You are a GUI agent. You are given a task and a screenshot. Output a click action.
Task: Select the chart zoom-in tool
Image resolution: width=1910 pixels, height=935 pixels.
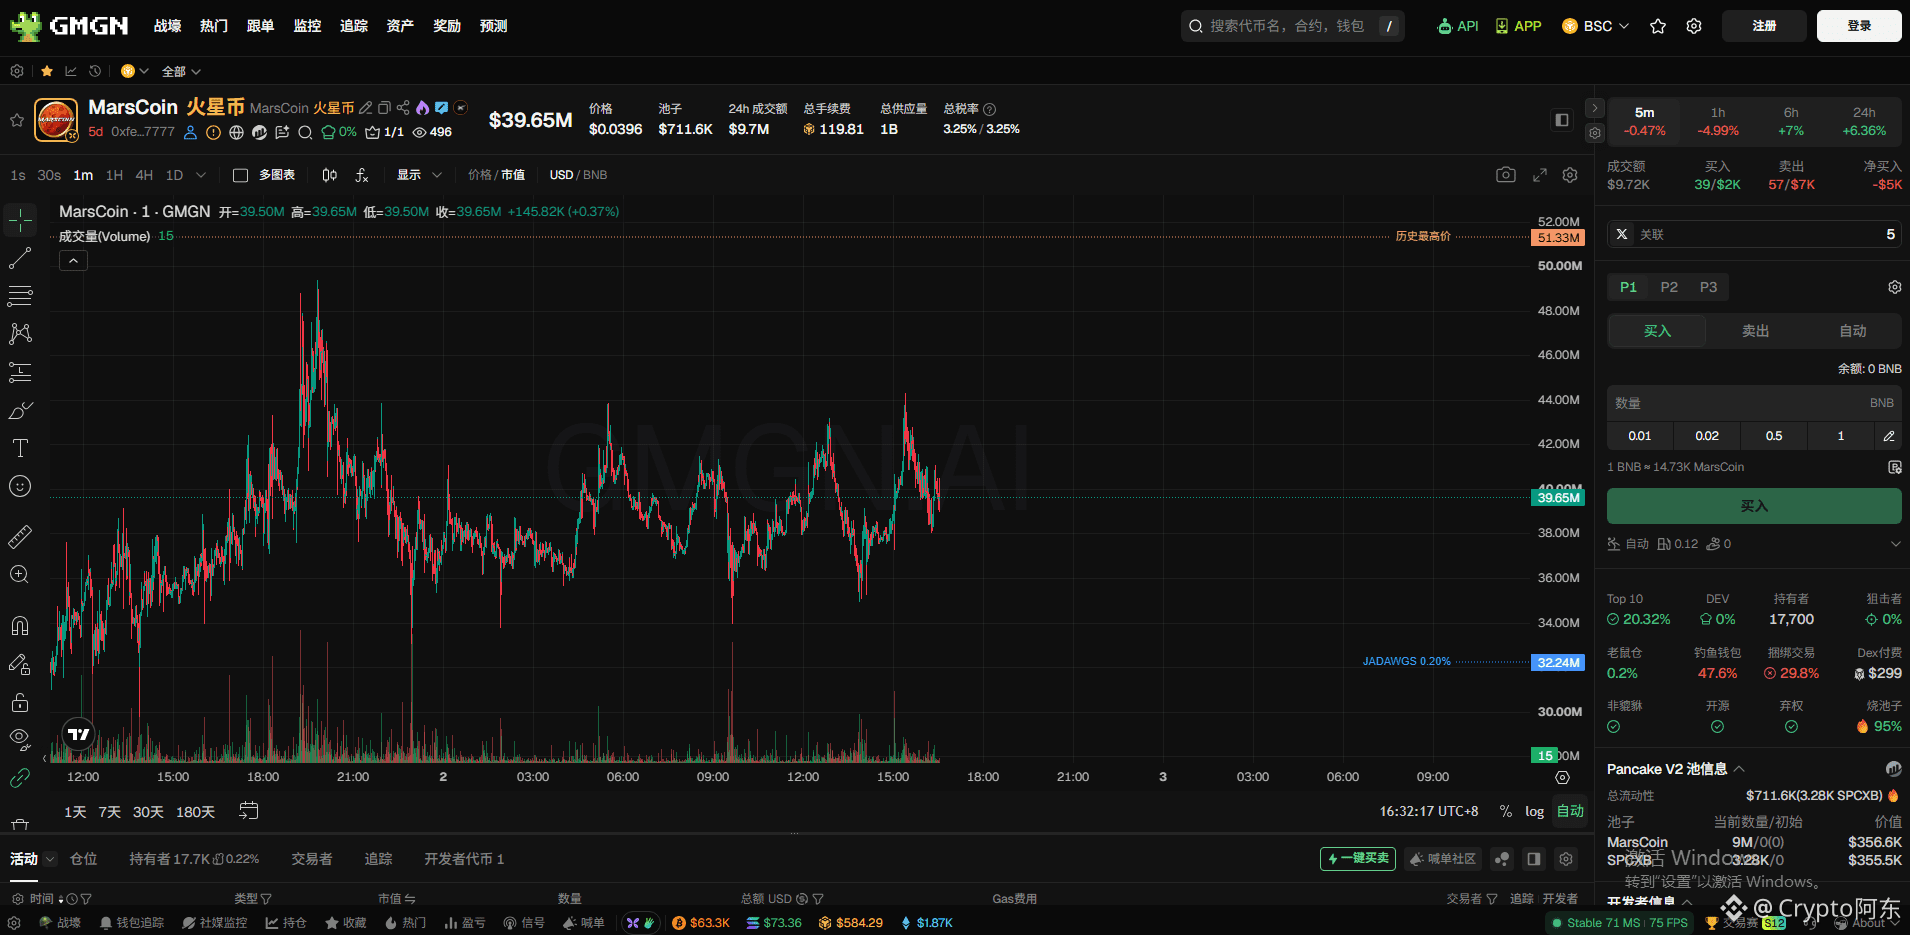coord(20,575)
